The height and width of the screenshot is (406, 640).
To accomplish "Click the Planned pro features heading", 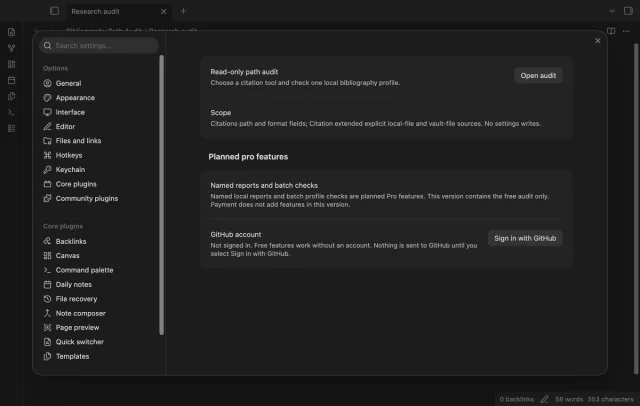I will pos(248,157).
